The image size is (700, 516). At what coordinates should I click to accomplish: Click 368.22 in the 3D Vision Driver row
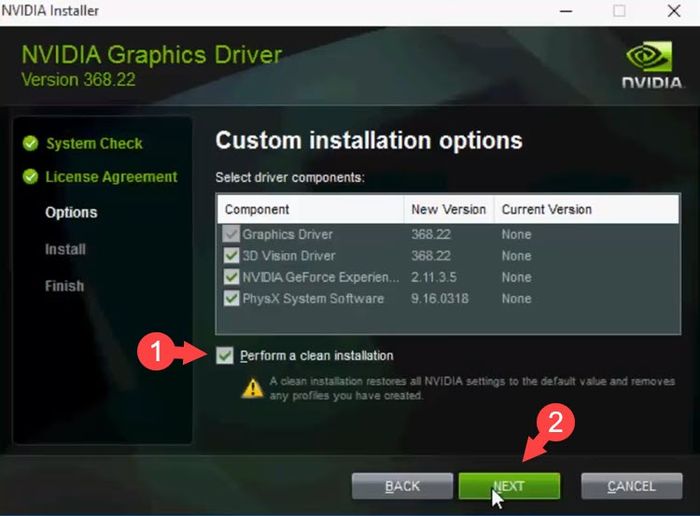coord(431,256)
